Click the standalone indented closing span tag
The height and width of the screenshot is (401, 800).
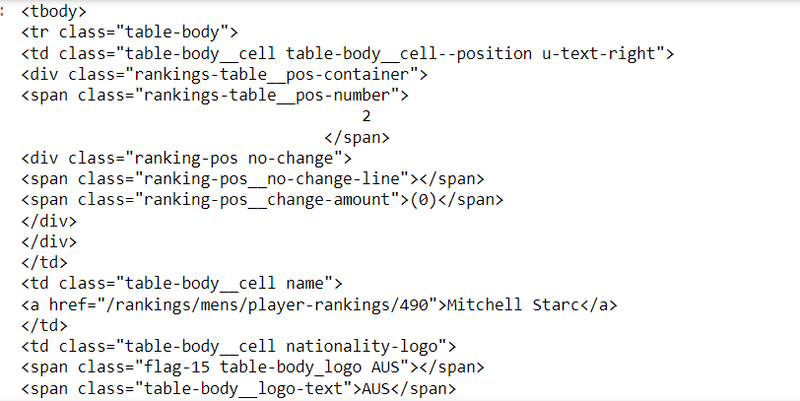tap(357, 137)
